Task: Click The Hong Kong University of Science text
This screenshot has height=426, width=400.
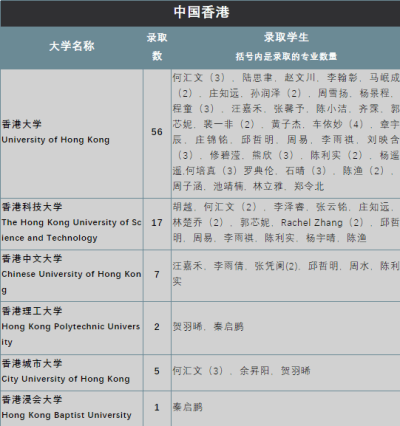Action: (71, 230)
